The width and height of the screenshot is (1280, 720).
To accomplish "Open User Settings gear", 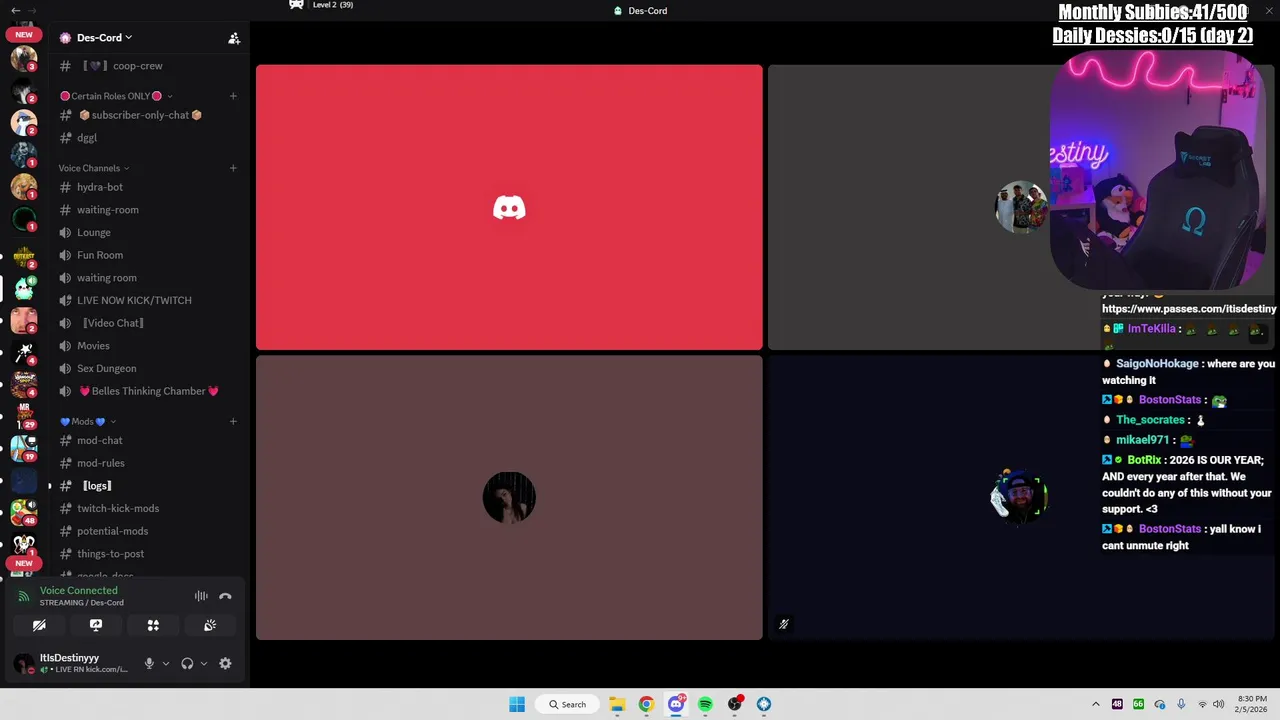I will [225, 663].
